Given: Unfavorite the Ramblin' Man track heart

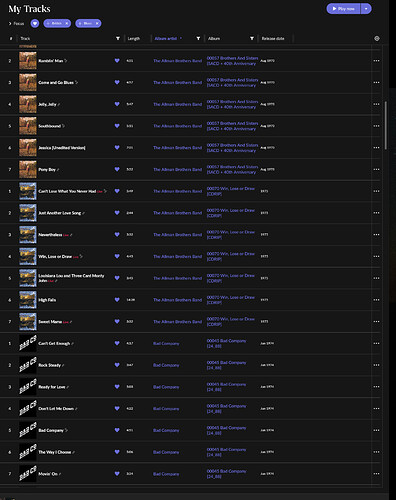Looking at the screenshot, I should [x=117, y=61].
